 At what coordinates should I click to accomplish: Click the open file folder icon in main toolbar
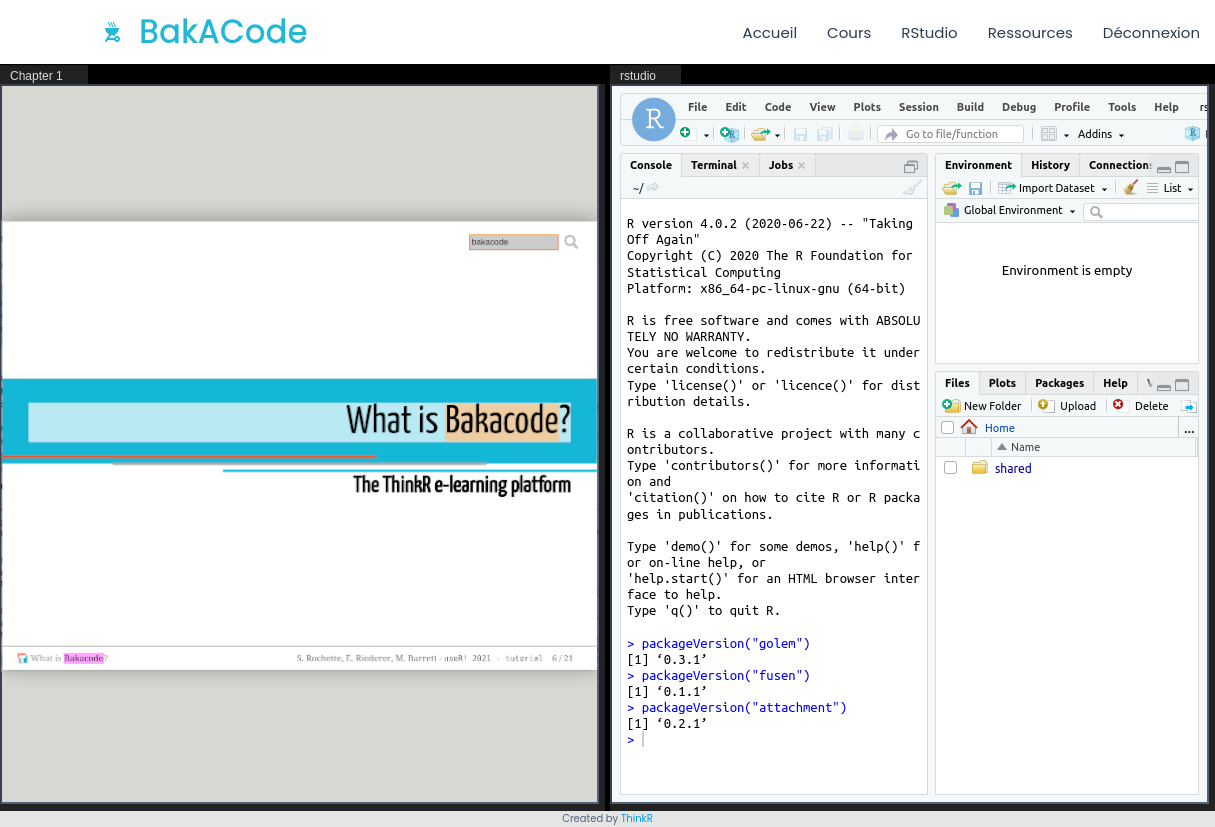coord(761,134)
